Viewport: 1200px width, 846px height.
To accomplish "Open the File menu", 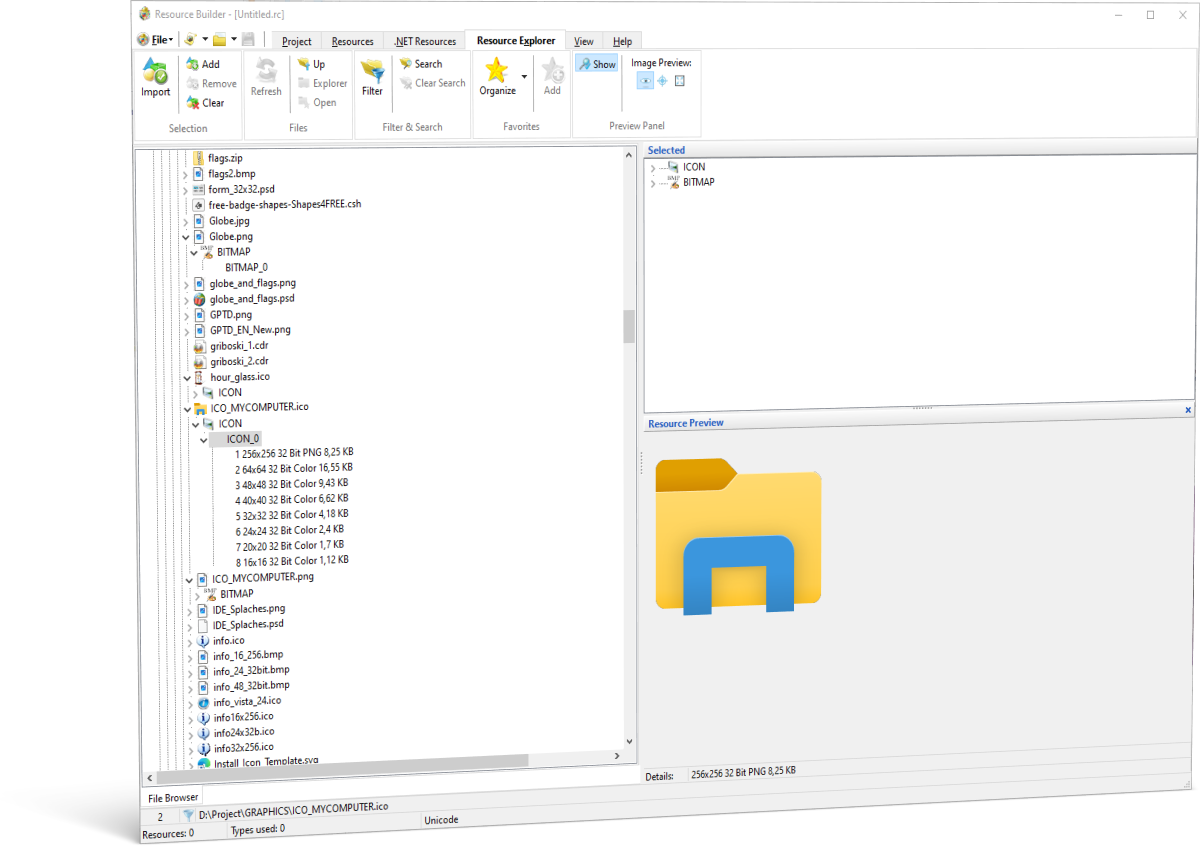I will pyautogui.click(x=155, y=40).
